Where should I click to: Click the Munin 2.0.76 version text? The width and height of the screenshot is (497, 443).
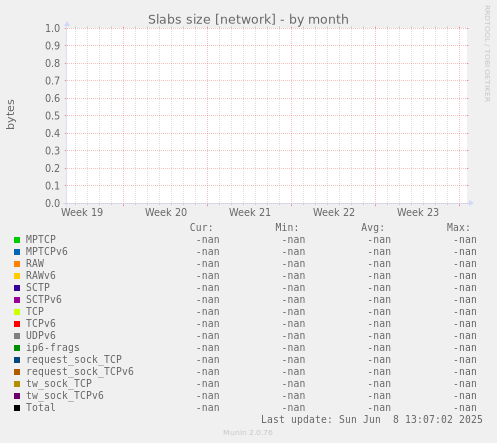click(248, 433)
